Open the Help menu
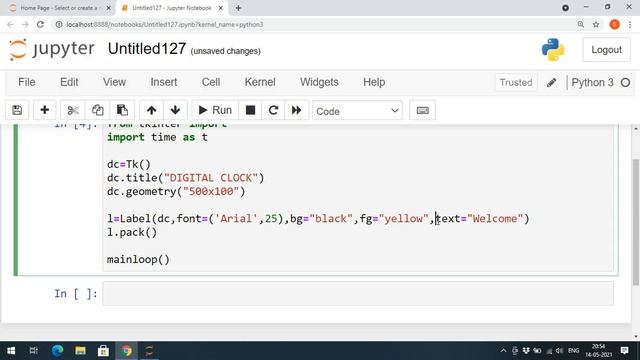Image resolution: width=640 pixels, height=360 pixels. [x=374, y=82]
